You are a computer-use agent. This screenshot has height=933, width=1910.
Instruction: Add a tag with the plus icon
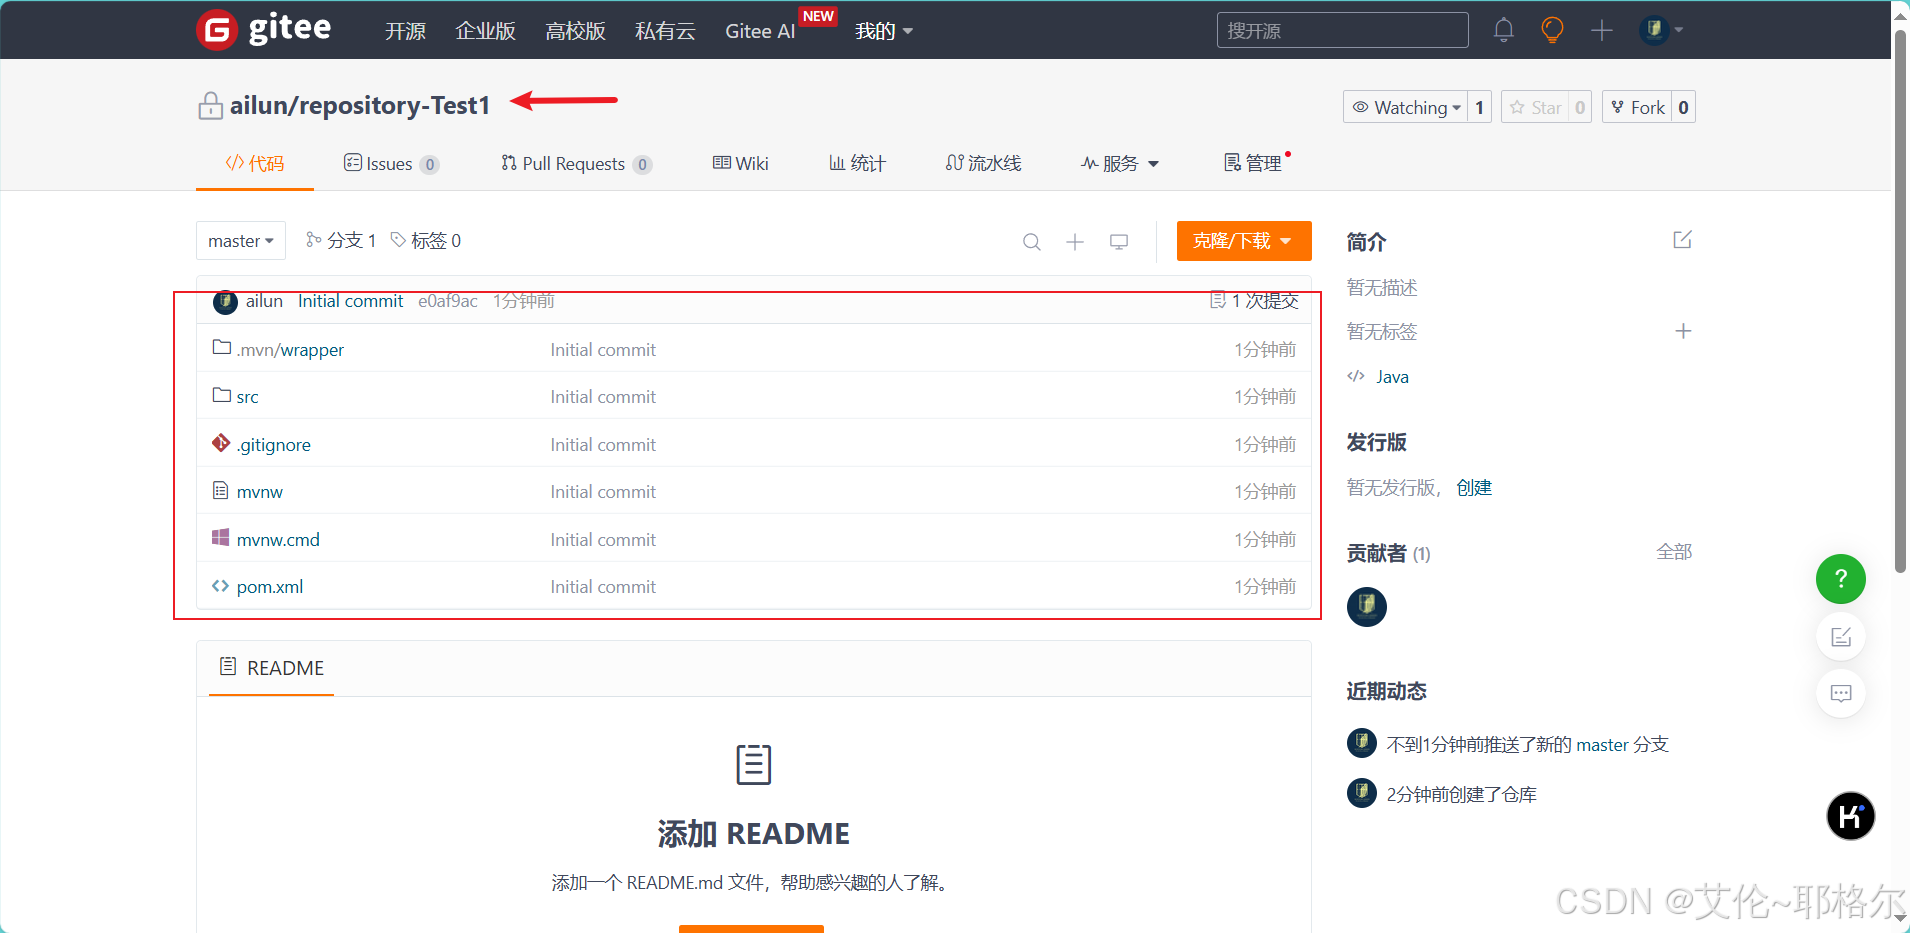(x=1683, y=331)
